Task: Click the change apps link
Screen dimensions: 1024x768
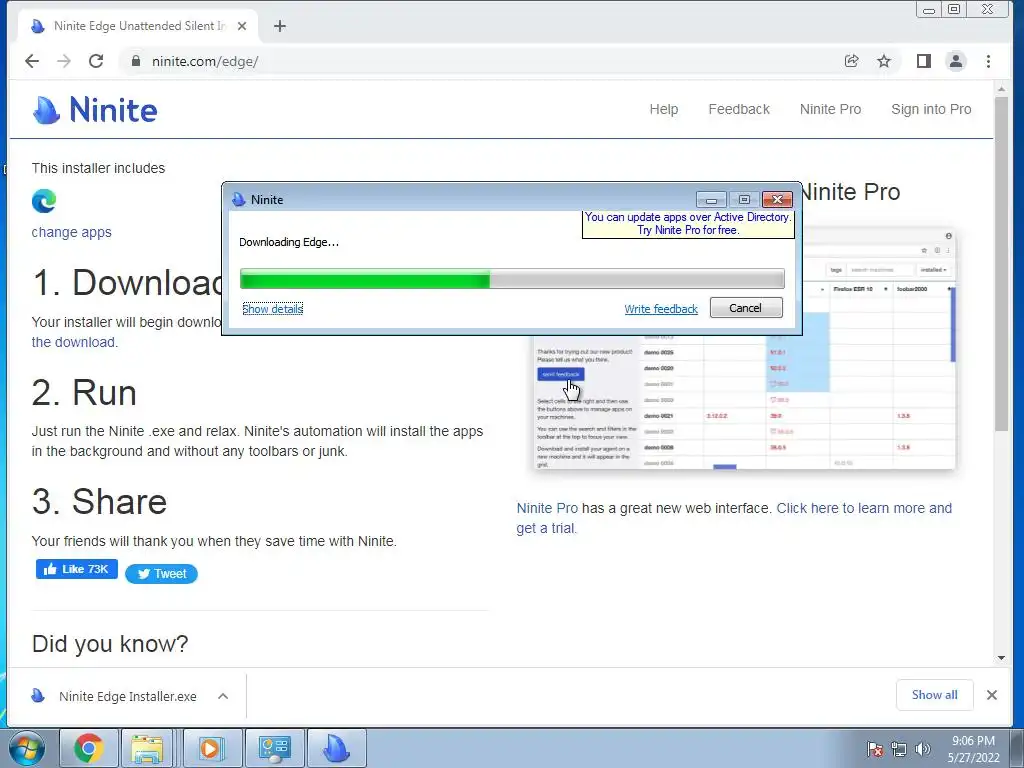Action: (71, 232)
